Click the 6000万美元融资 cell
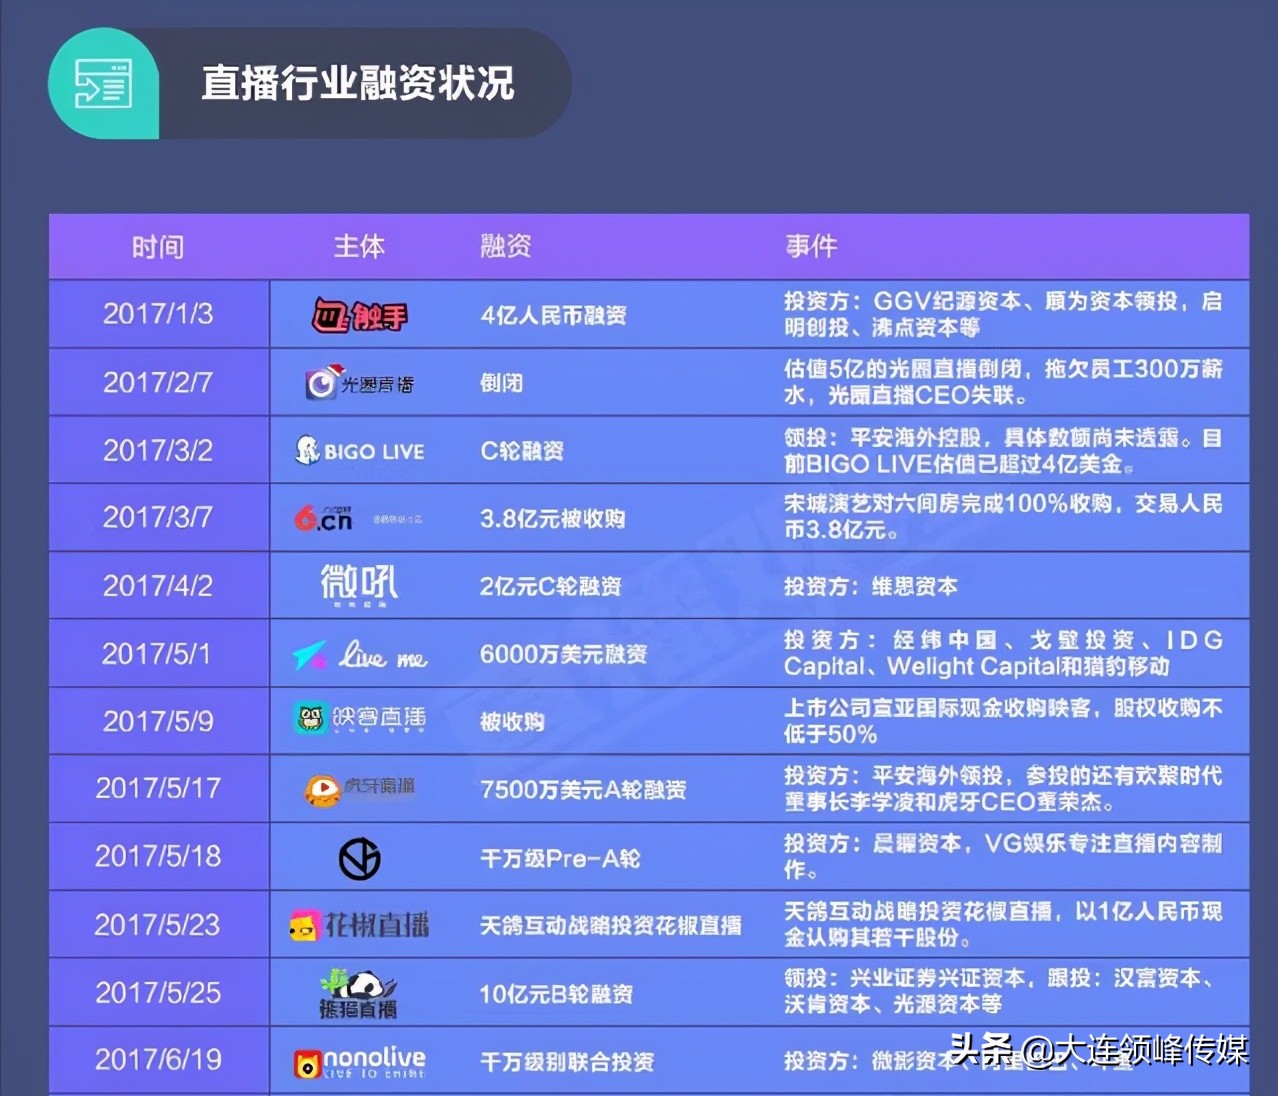This screenshot has height=1096, width=1278. click(564, 655)
